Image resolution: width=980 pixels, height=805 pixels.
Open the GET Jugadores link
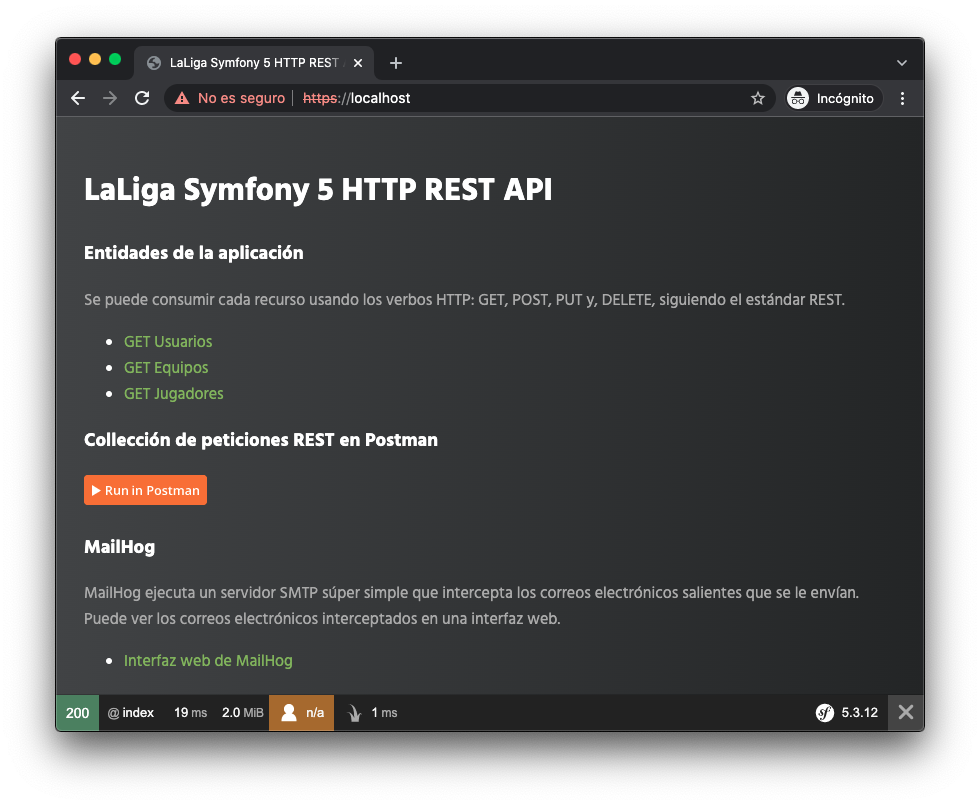pos(174,394)
